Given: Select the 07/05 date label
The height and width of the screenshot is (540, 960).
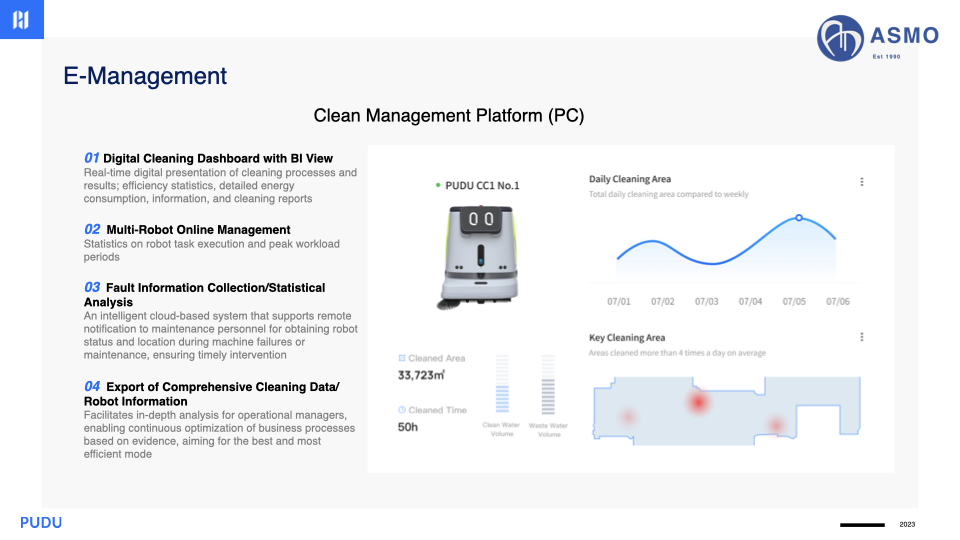Looking at the screenshot, I should 794,302.
